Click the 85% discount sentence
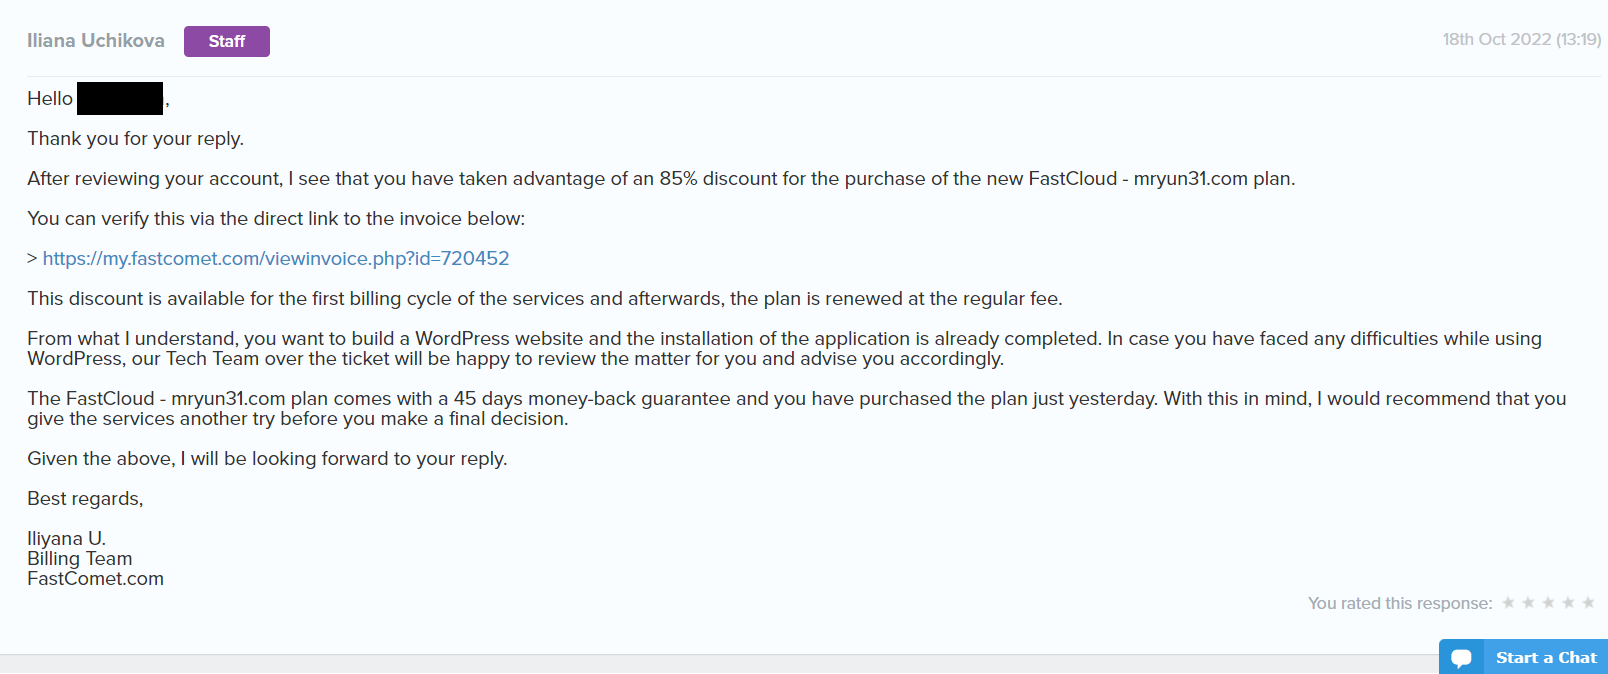This screenshot has height=674, width=1608. point(660,179)
